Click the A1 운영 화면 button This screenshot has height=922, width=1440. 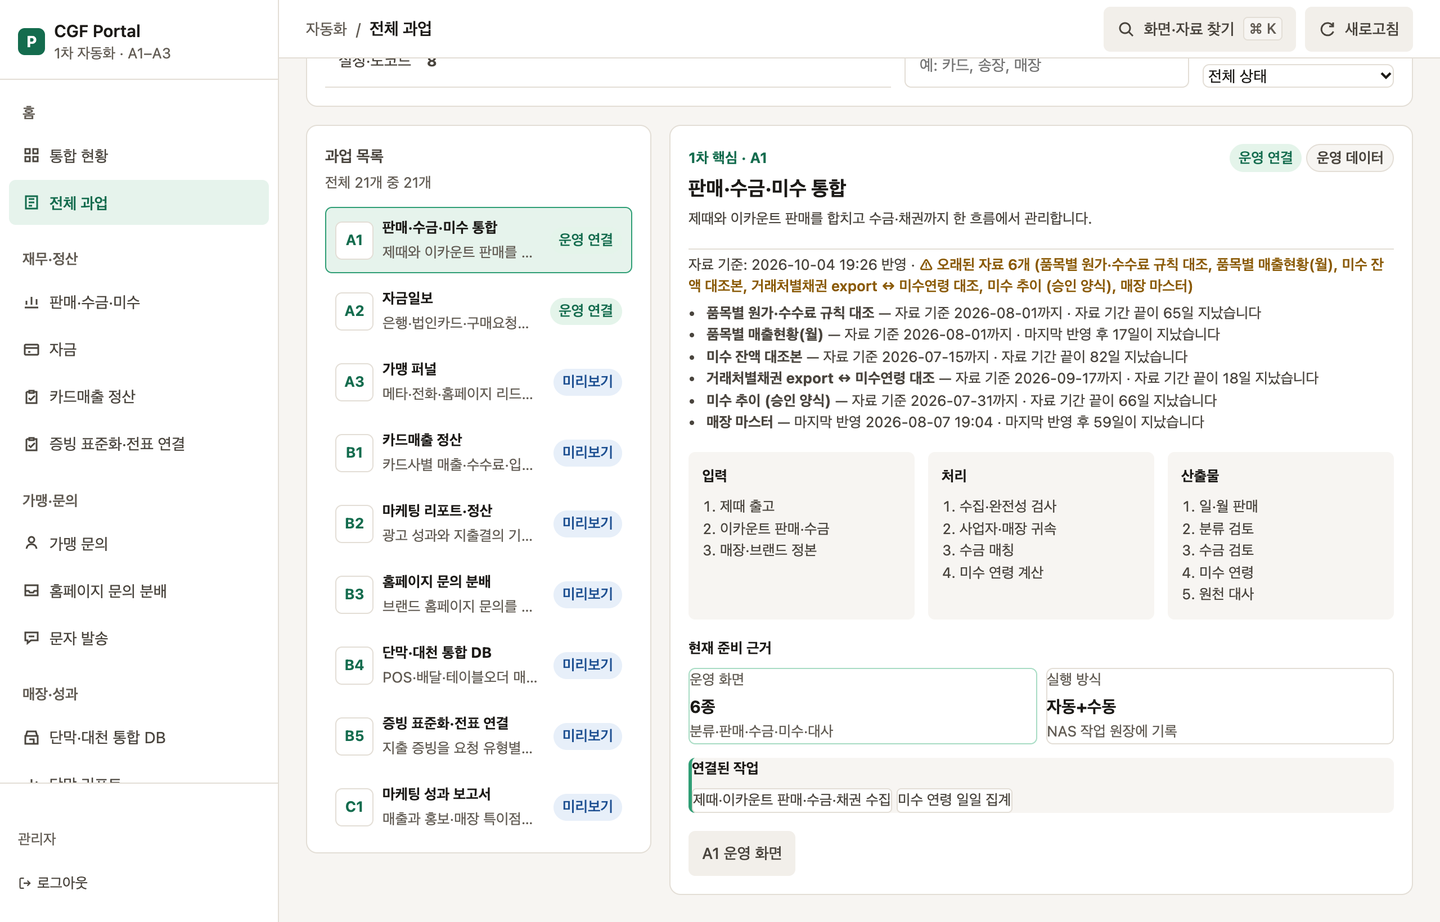(742, 853)
